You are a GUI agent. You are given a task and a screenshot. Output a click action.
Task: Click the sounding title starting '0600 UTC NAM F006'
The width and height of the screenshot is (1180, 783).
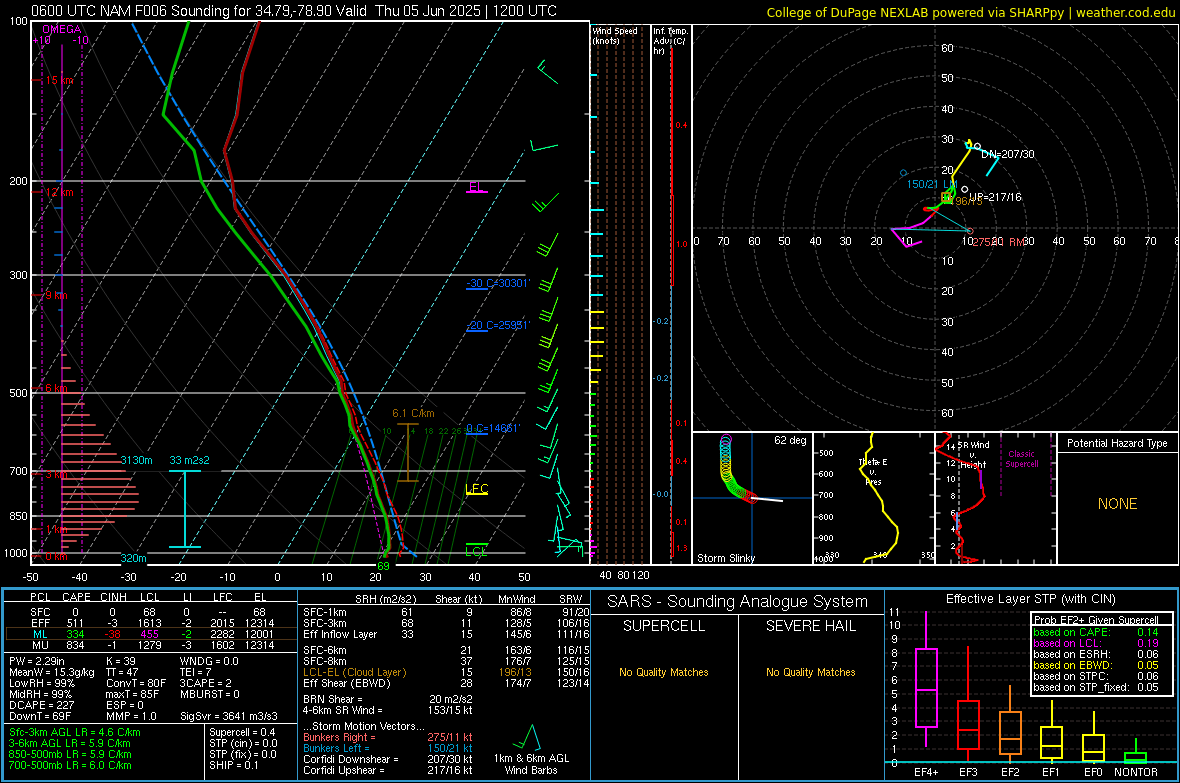pos(293,11)
